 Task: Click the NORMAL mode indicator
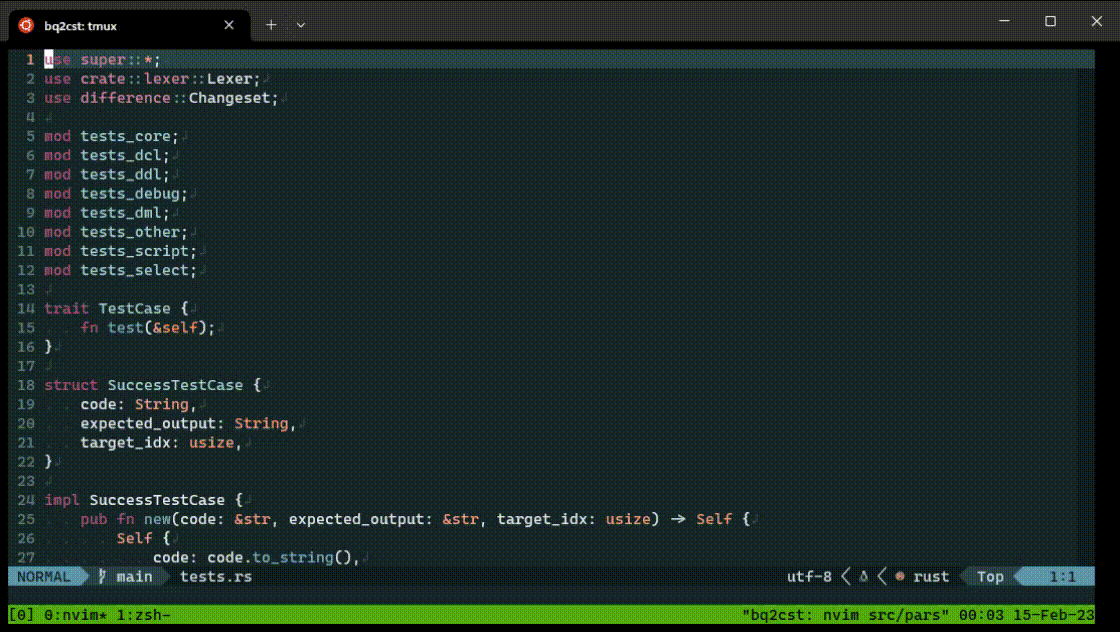coord(44,576)
